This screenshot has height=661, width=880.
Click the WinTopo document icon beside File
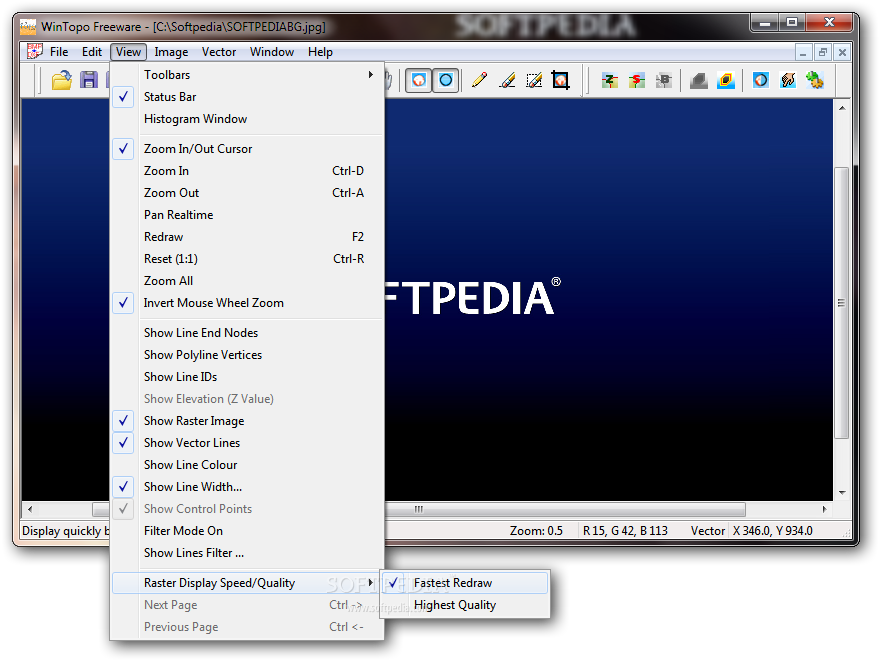pos(34,52)
